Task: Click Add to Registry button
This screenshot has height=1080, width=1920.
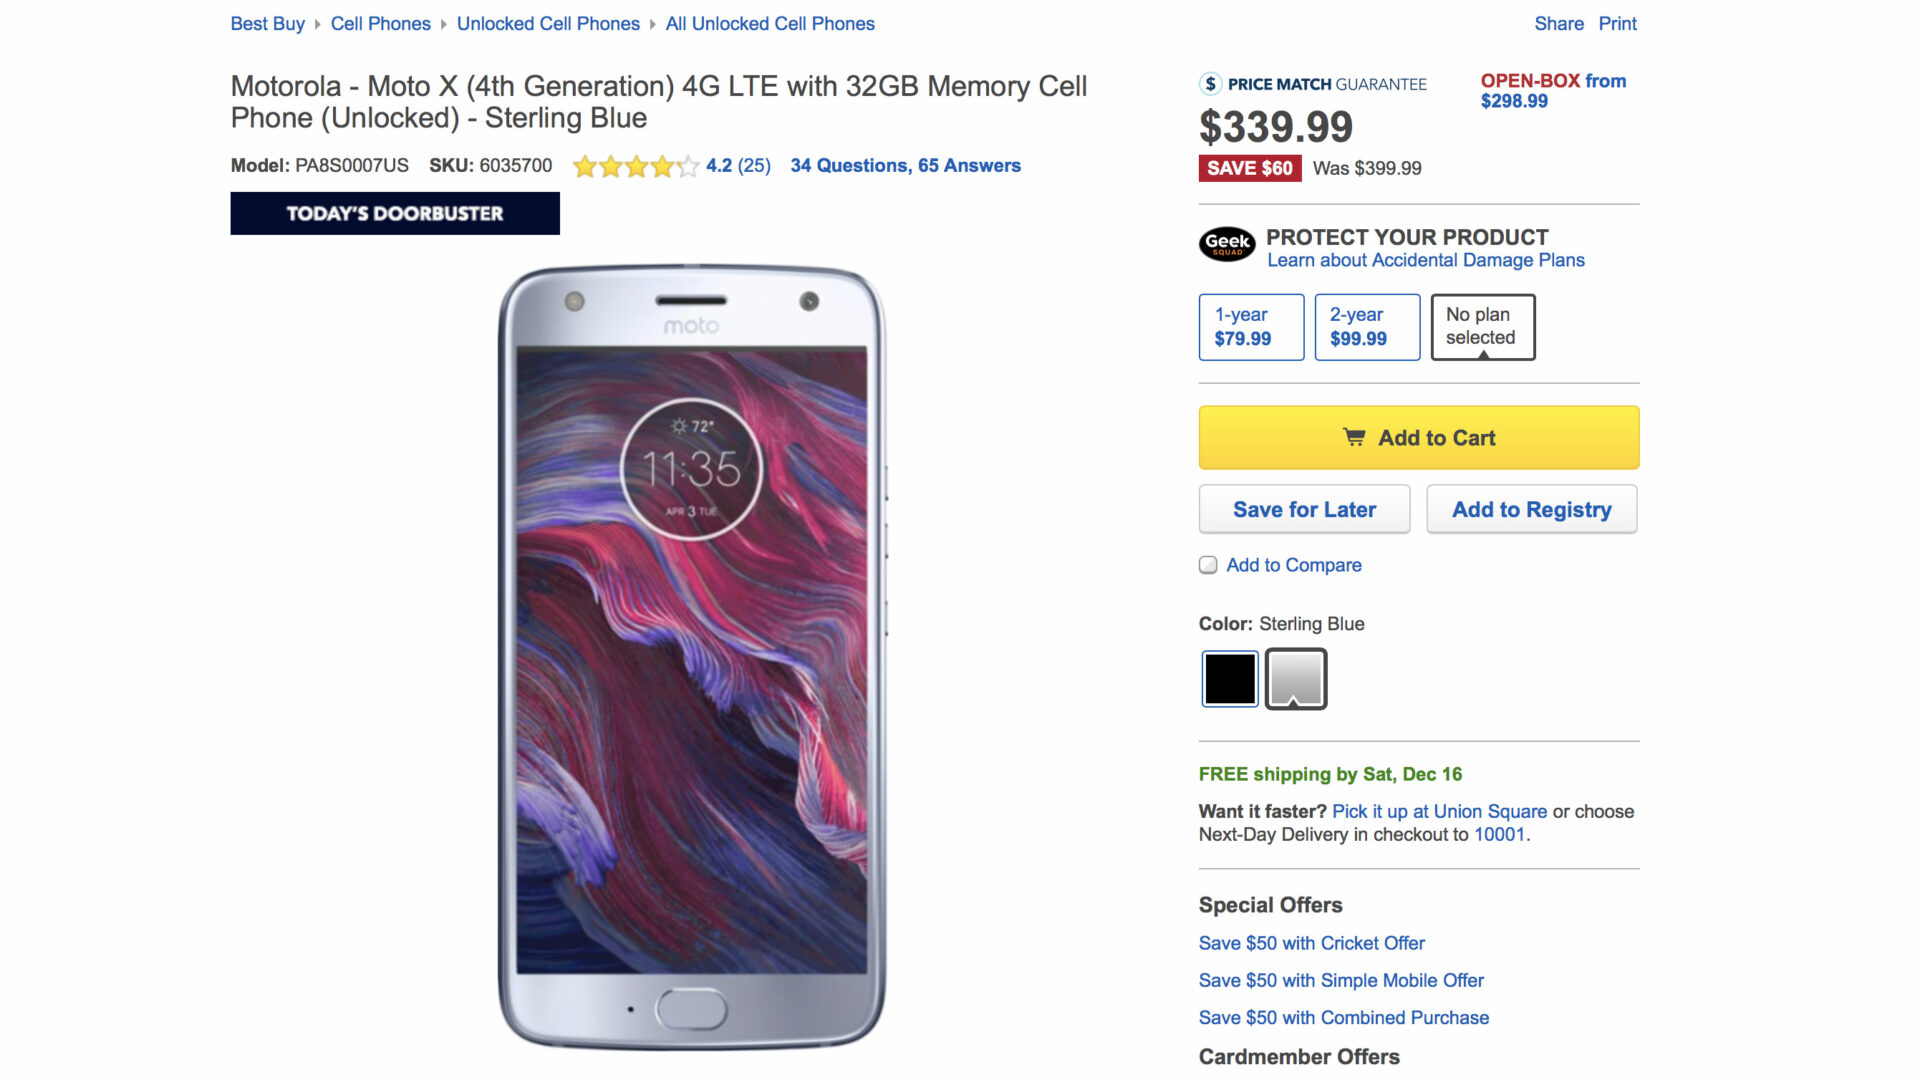Action: click(1531, 509)
